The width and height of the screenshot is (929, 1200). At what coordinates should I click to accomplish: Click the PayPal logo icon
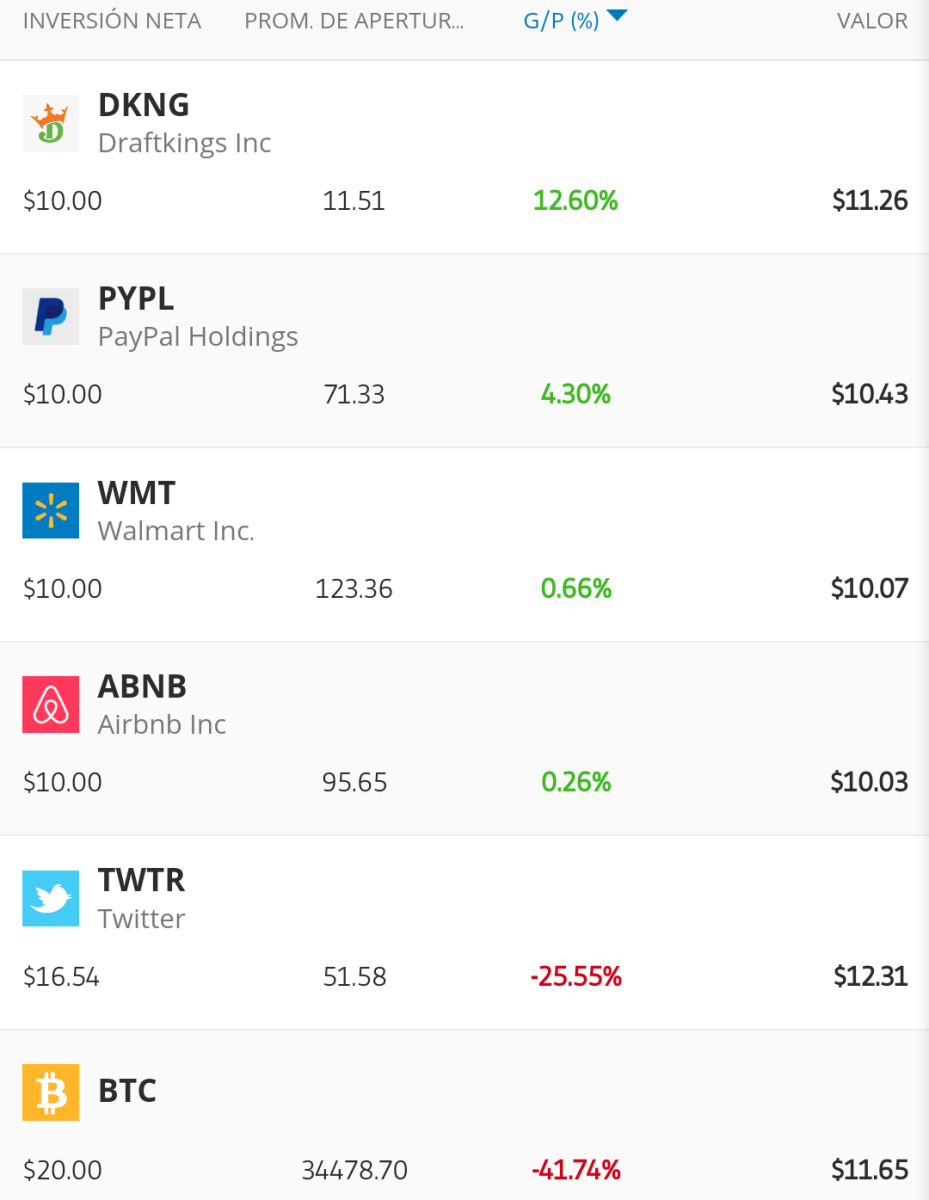coord(50,317)
